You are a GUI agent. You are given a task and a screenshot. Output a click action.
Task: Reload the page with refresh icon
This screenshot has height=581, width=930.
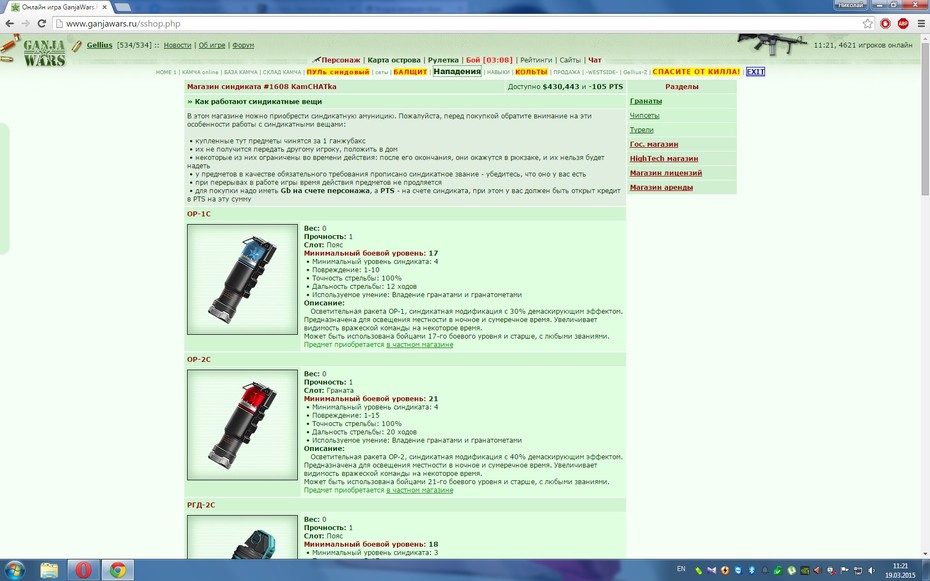point(42,24)
